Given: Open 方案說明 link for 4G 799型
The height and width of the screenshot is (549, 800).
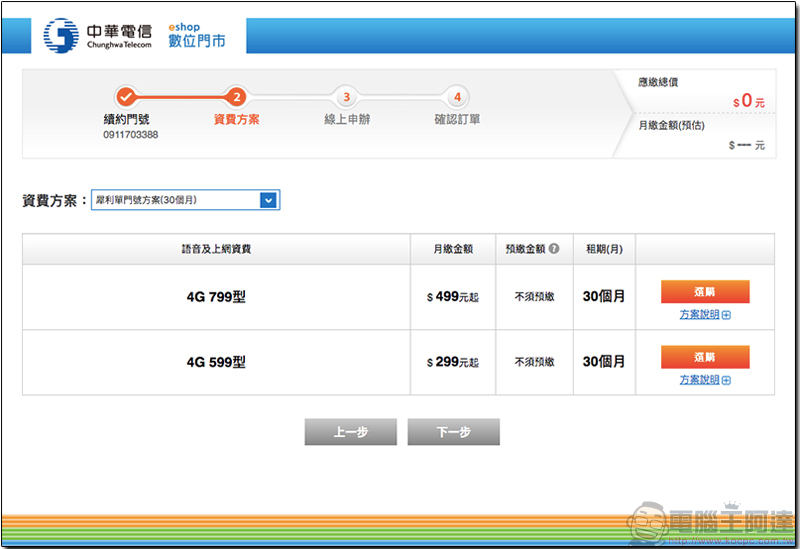Looking at the screenshot, I should click(x=699, y=315).
